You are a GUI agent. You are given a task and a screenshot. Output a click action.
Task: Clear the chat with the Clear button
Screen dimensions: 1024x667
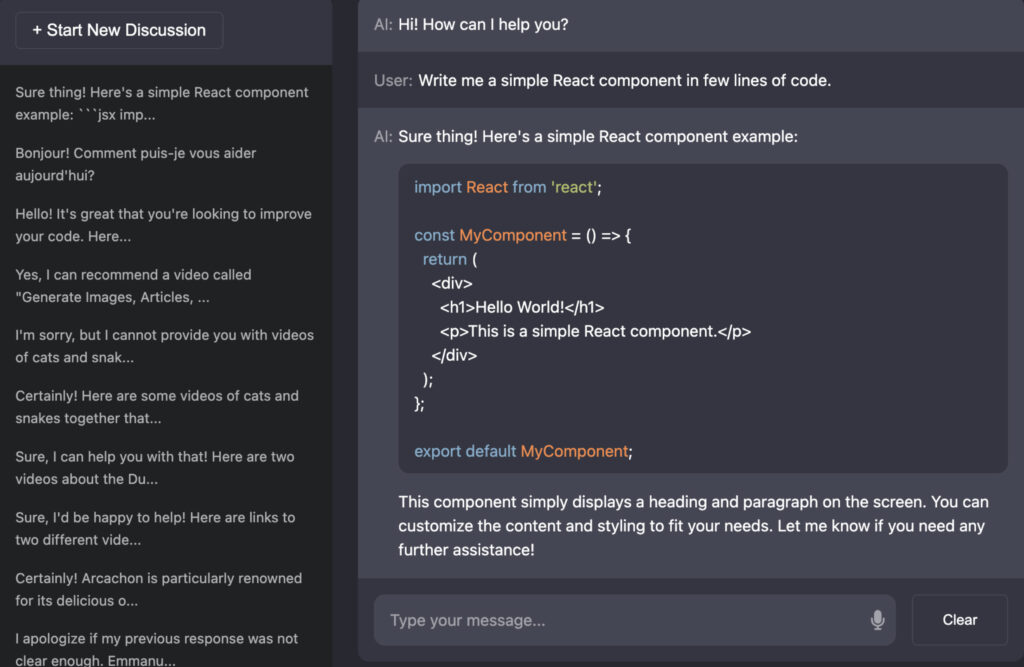click(x=959, y=620)
